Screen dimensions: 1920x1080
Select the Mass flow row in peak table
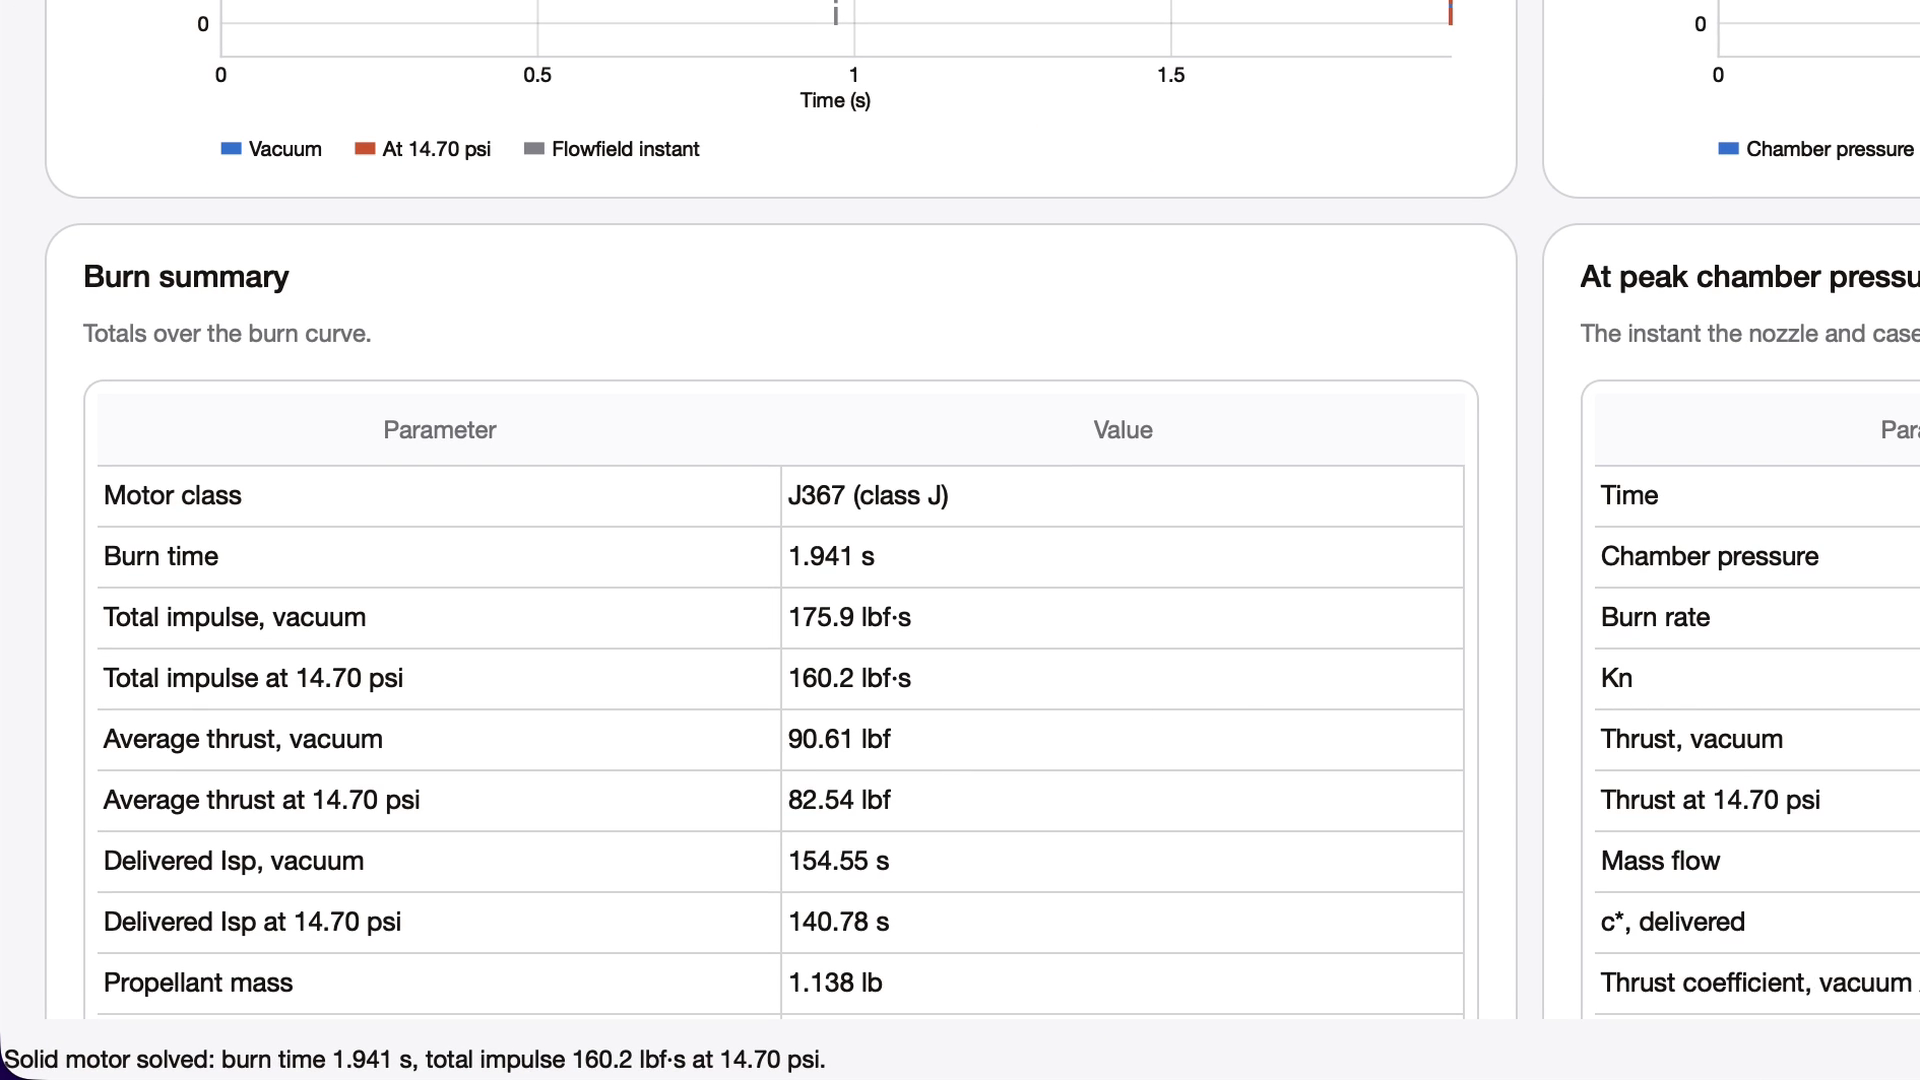[1758, 862]
